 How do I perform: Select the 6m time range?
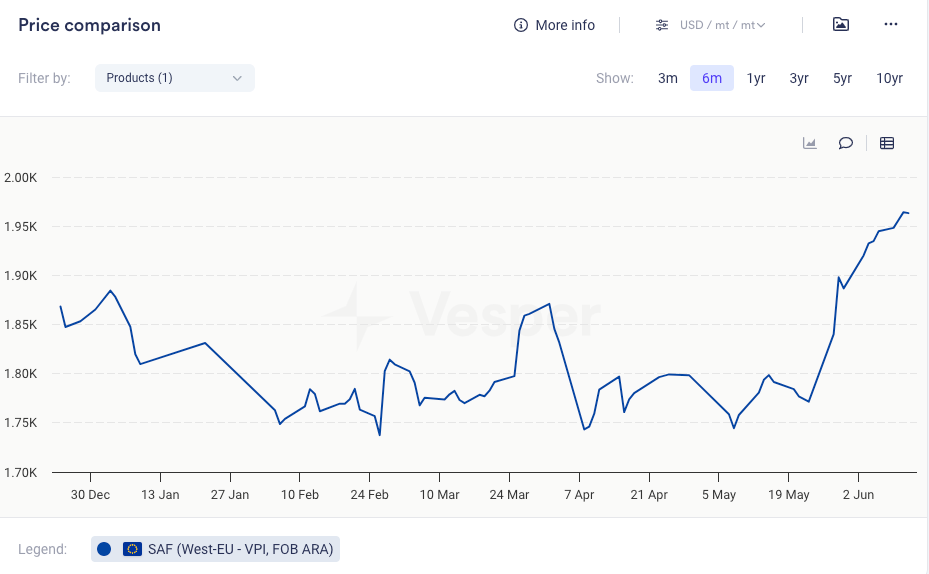coord(712,78)
